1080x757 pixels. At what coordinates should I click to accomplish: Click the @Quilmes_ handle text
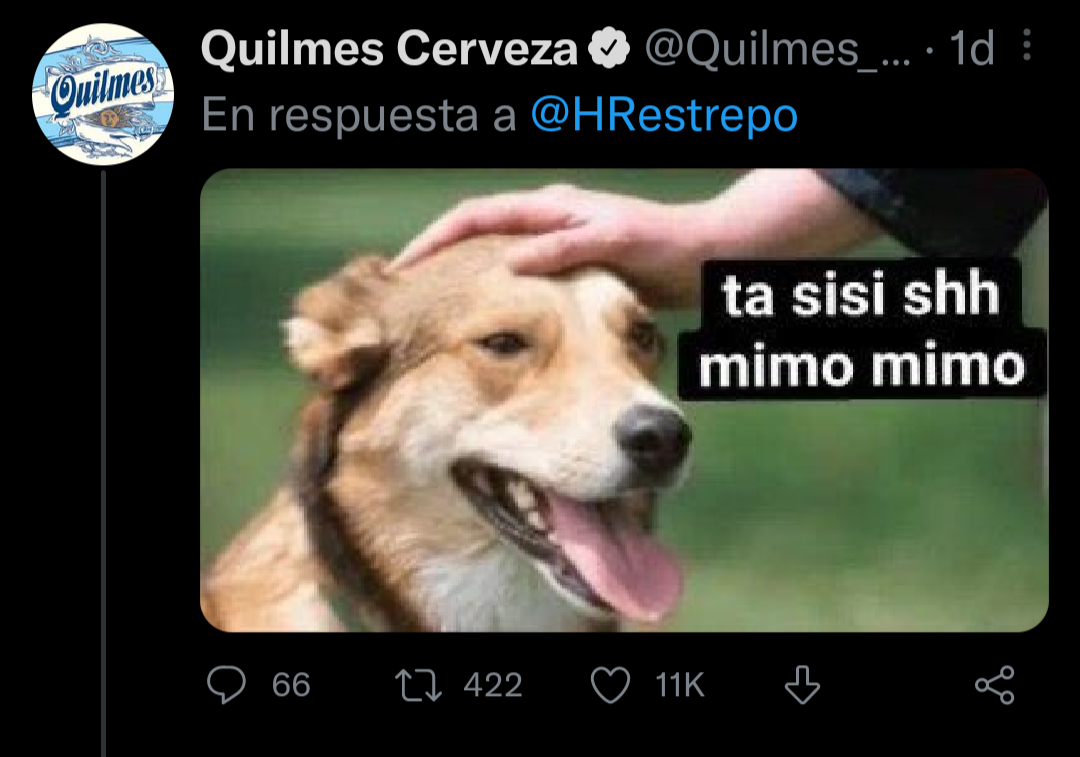coord(777,50)
